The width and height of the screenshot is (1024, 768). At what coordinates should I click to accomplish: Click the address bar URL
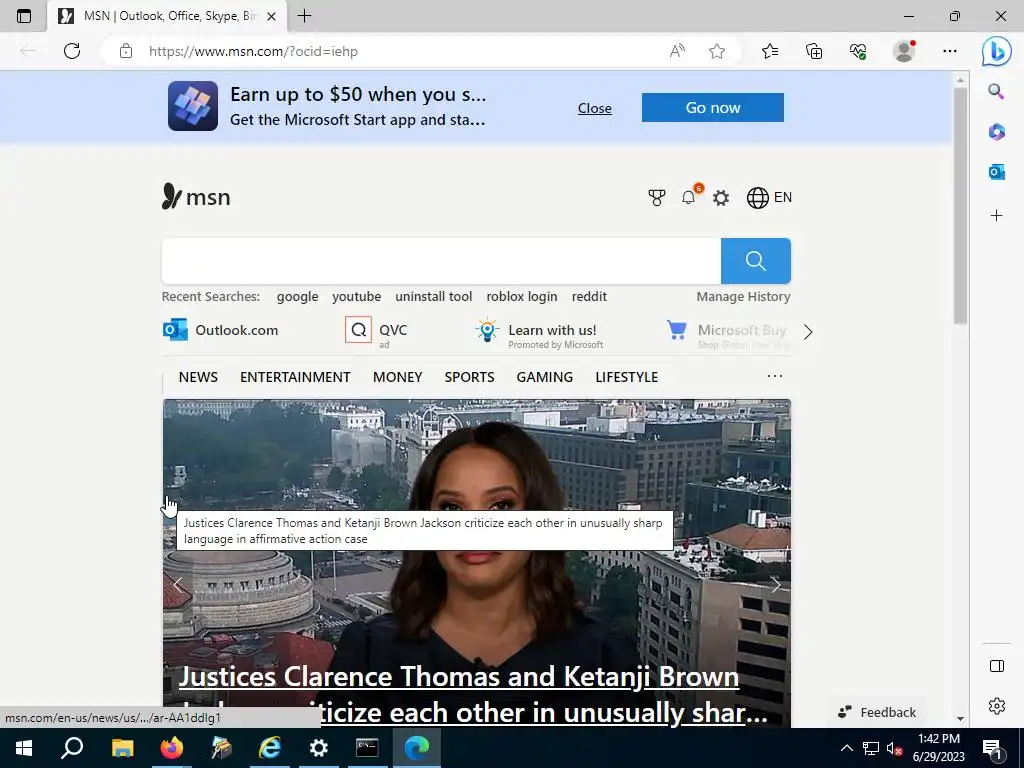click(253, 51)
